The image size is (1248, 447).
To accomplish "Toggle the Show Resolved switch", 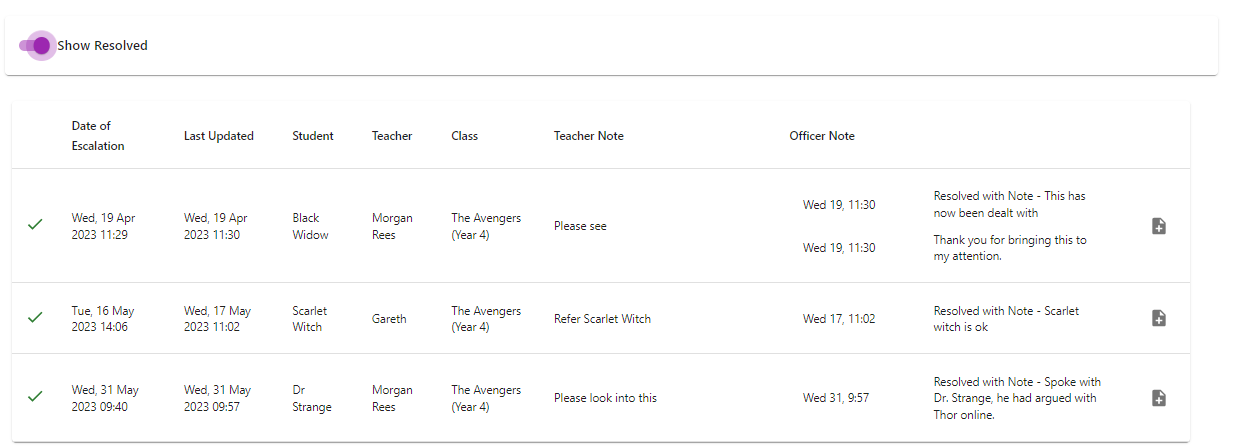I will [x=36, y=46].
